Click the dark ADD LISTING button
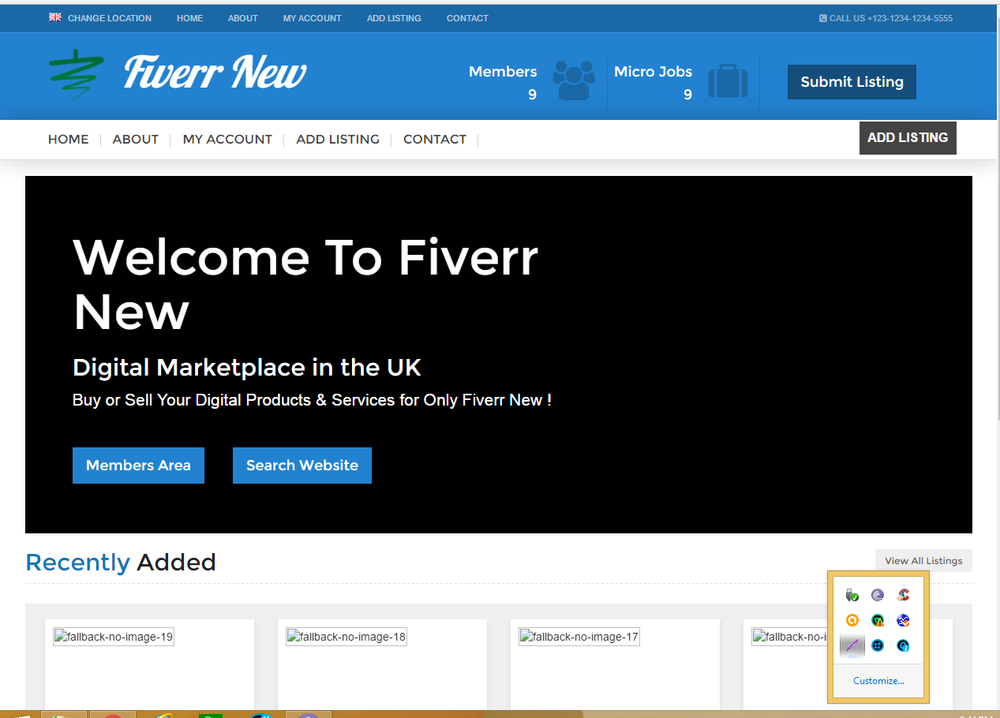Screen dimensions: 1000x718 point(908,138)
